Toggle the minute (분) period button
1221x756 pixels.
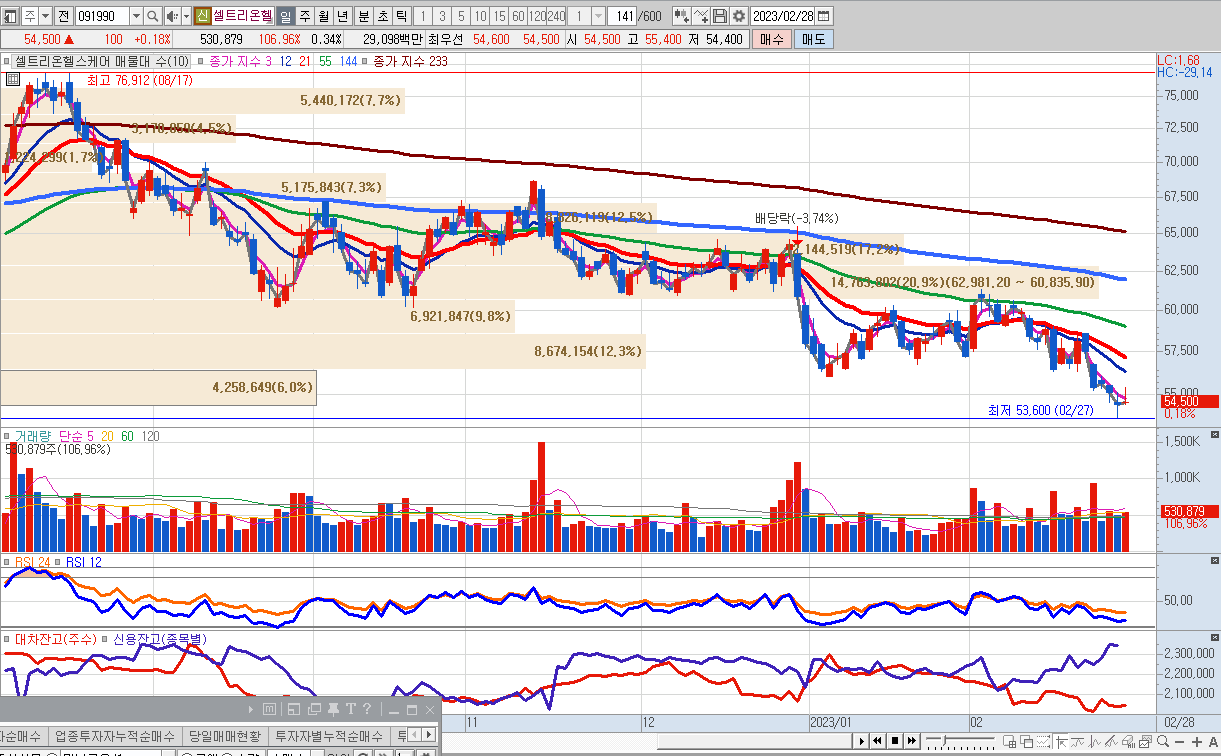pyautogui.click(x=362, y=16)
